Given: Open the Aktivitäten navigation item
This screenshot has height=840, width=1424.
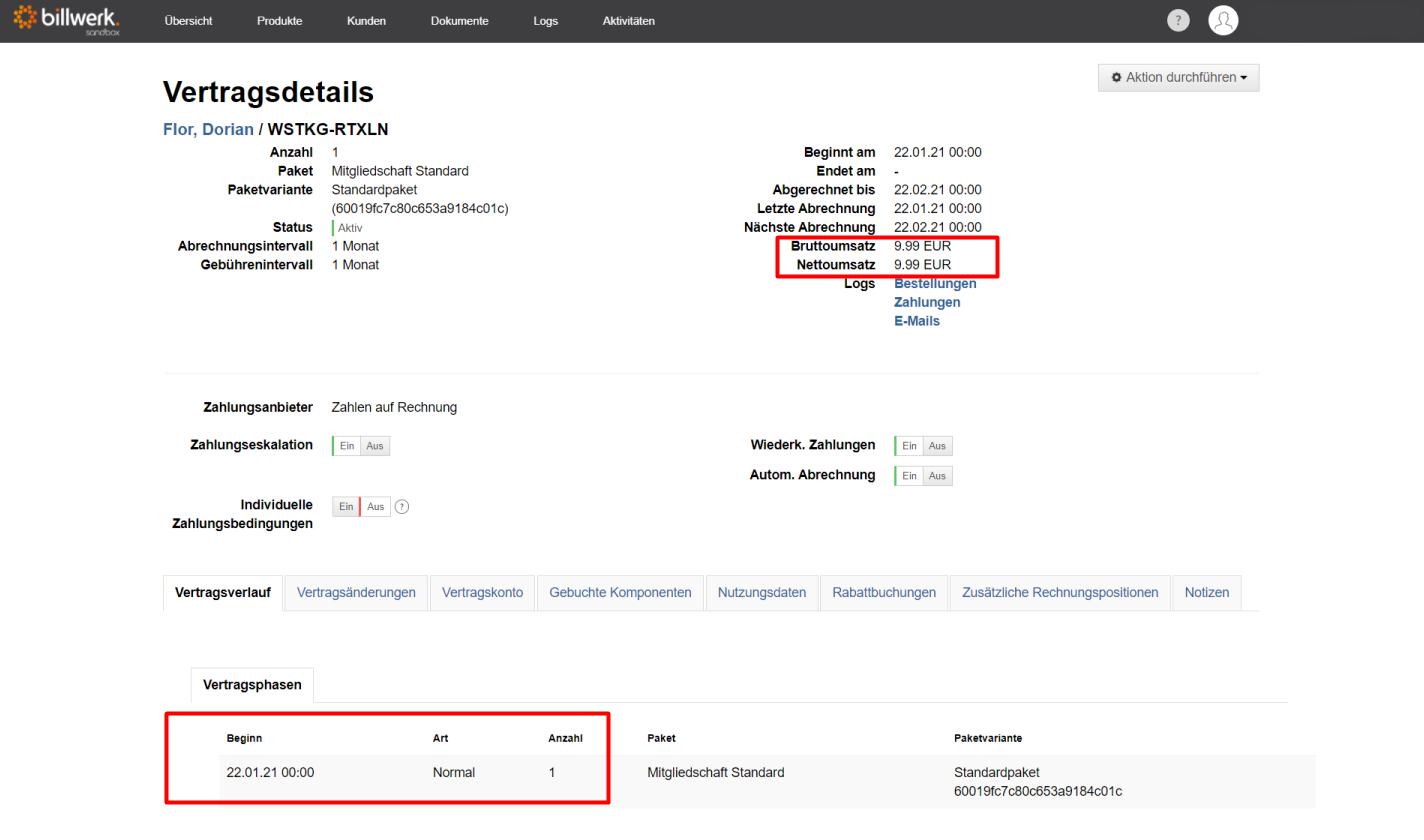Looking at the screenshot, I should pyautogui.click(x=629, y=21).
